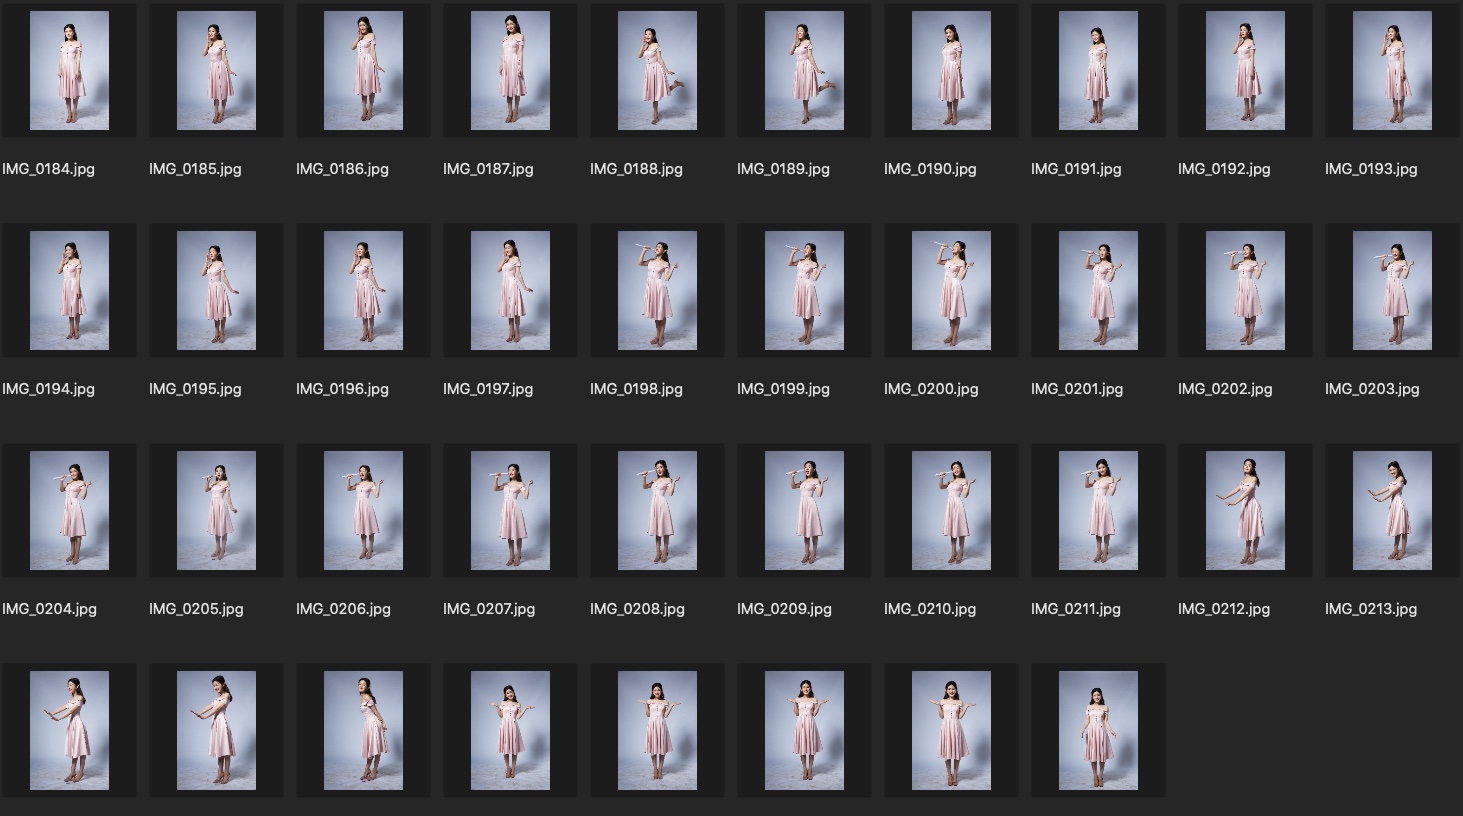Click the IMG_0212.jpg thumbnail
Viewport: 1463px width, 816px height.
coord(1245,511)
